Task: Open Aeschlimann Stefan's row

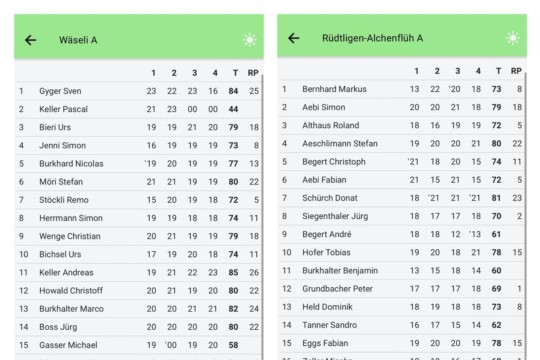Action: [402, 144]
